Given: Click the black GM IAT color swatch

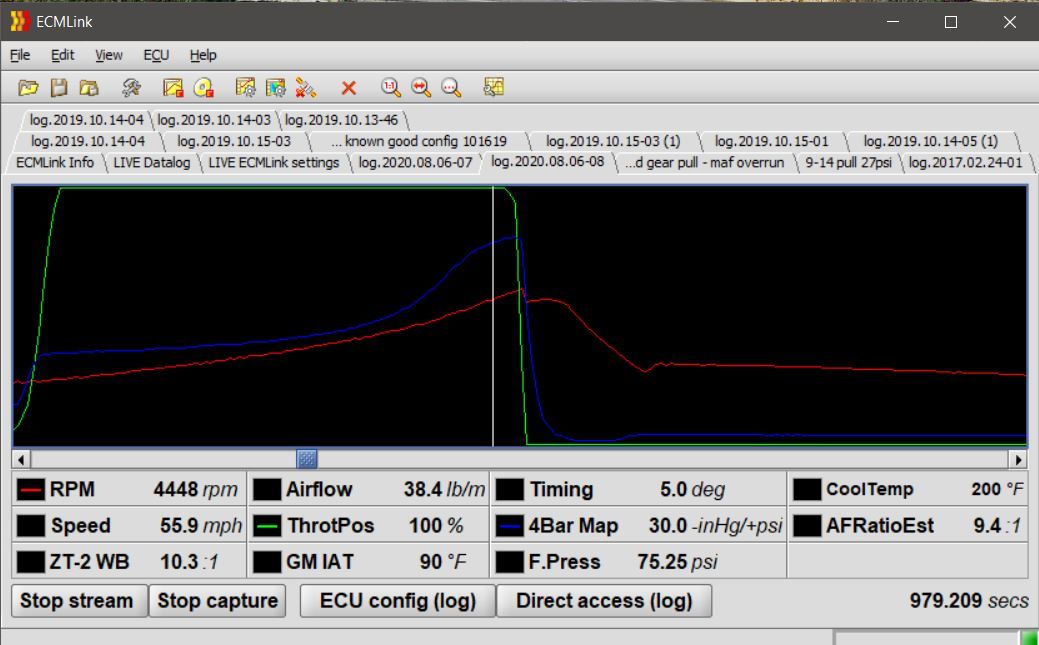Looking at the screenshot, I should pyautogui.click(x=268, y=562).
